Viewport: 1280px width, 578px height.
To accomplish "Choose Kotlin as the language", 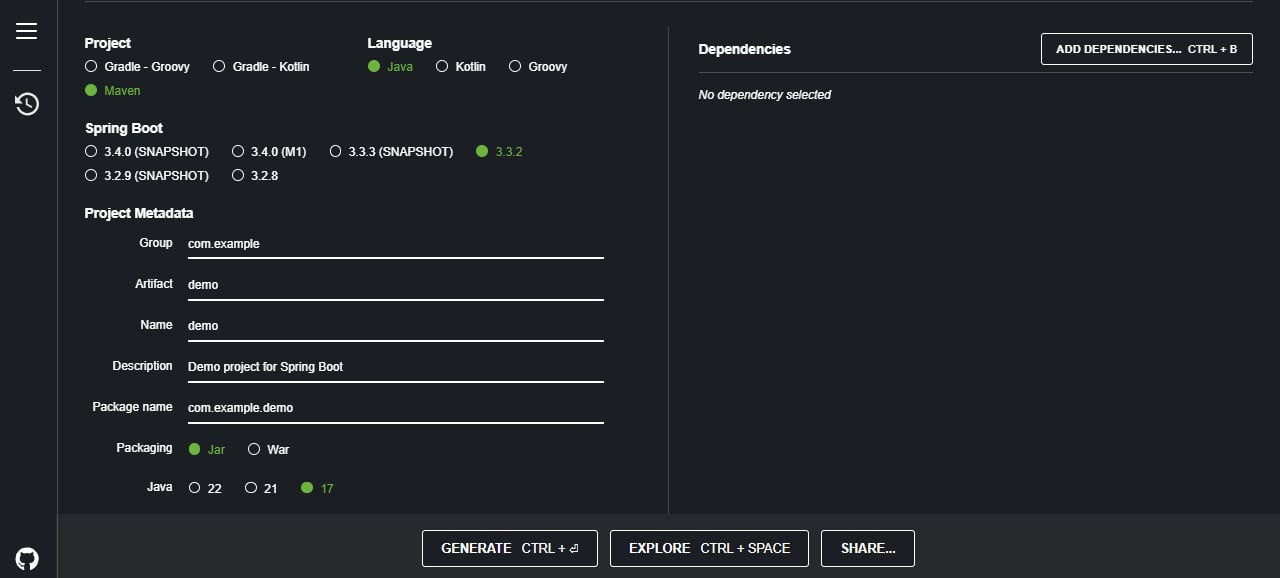I will tap(443, 67).
